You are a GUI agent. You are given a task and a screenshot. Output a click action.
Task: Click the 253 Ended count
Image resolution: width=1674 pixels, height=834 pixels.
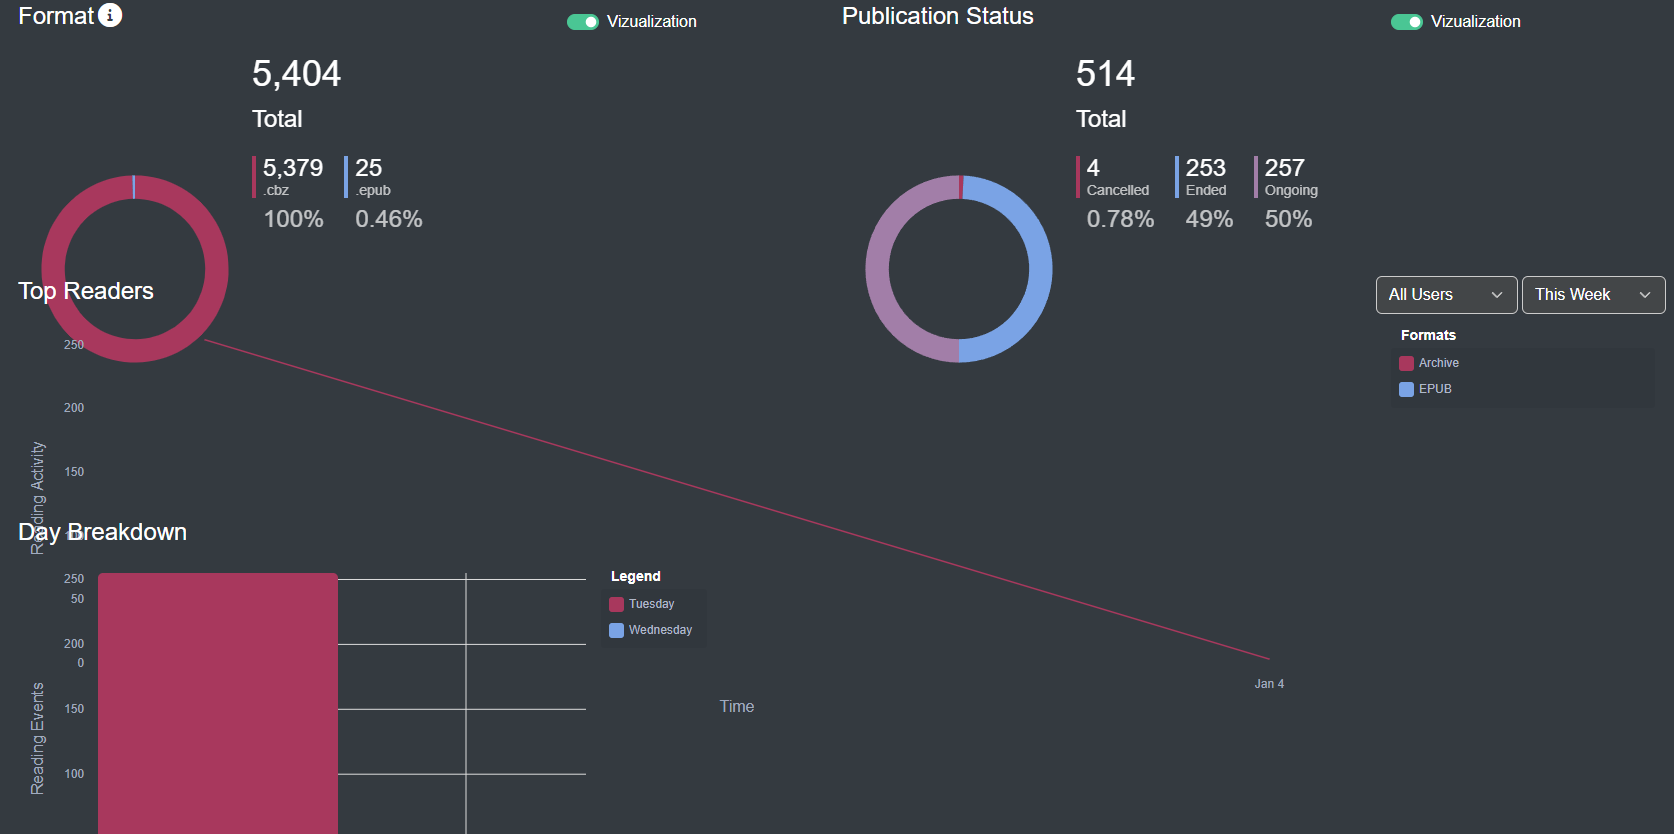pyautogui.click(x=1206, y=168)
